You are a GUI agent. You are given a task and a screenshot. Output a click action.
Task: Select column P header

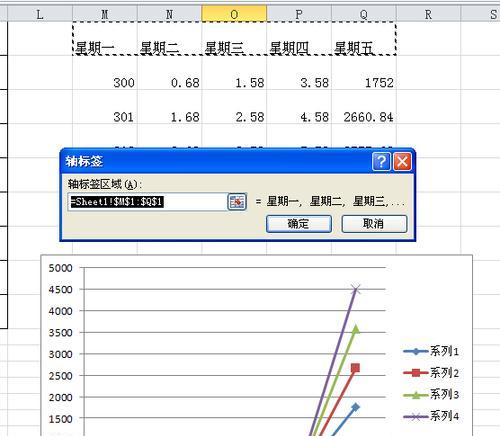click(x=299, y=14)
